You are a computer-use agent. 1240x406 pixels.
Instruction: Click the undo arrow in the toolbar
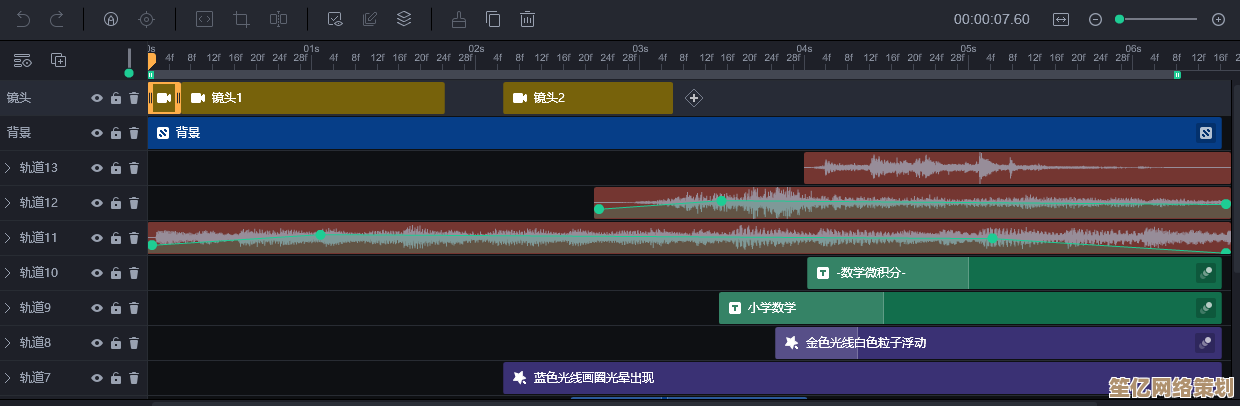(24, 19)
